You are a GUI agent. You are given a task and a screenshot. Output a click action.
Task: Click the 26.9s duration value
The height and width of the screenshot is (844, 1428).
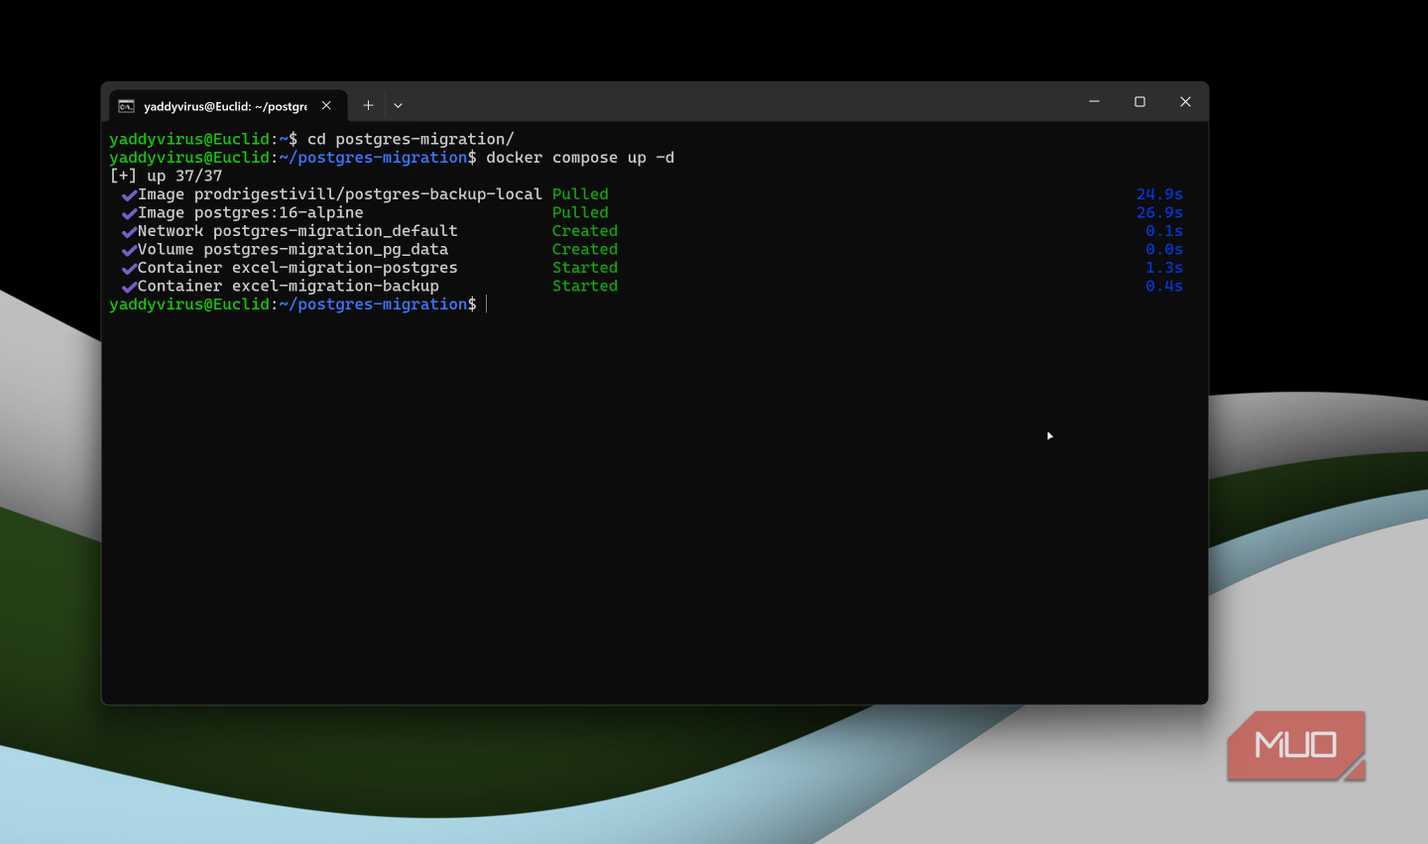tap(1160, 213)
